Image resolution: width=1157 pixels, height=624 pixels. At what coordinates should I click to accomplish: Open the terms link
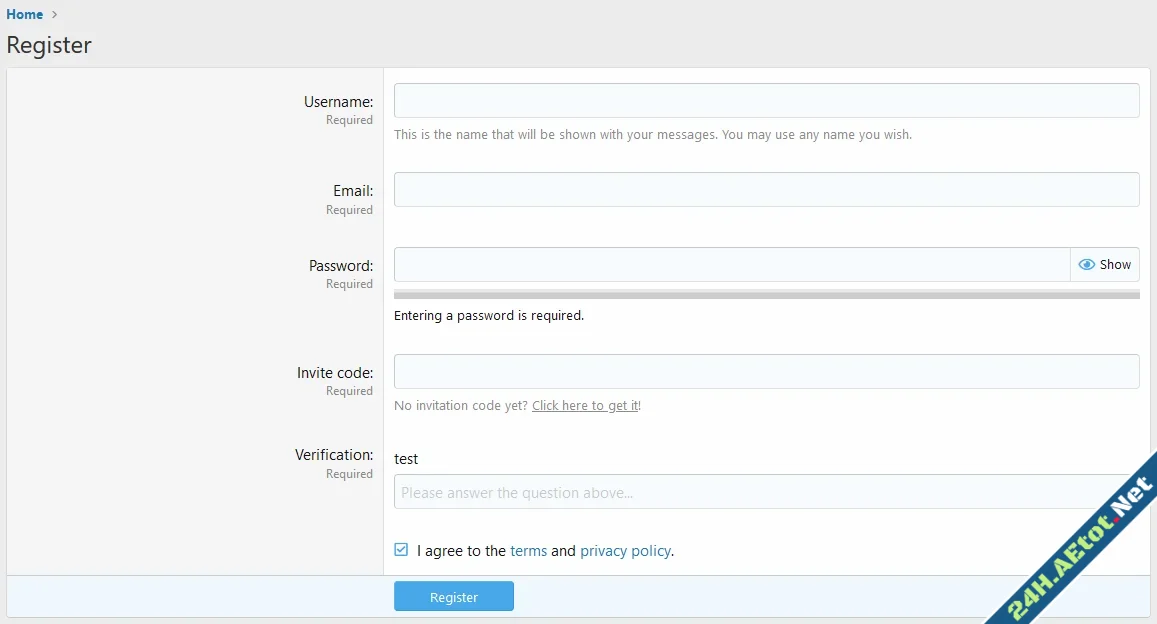point(529,550)
